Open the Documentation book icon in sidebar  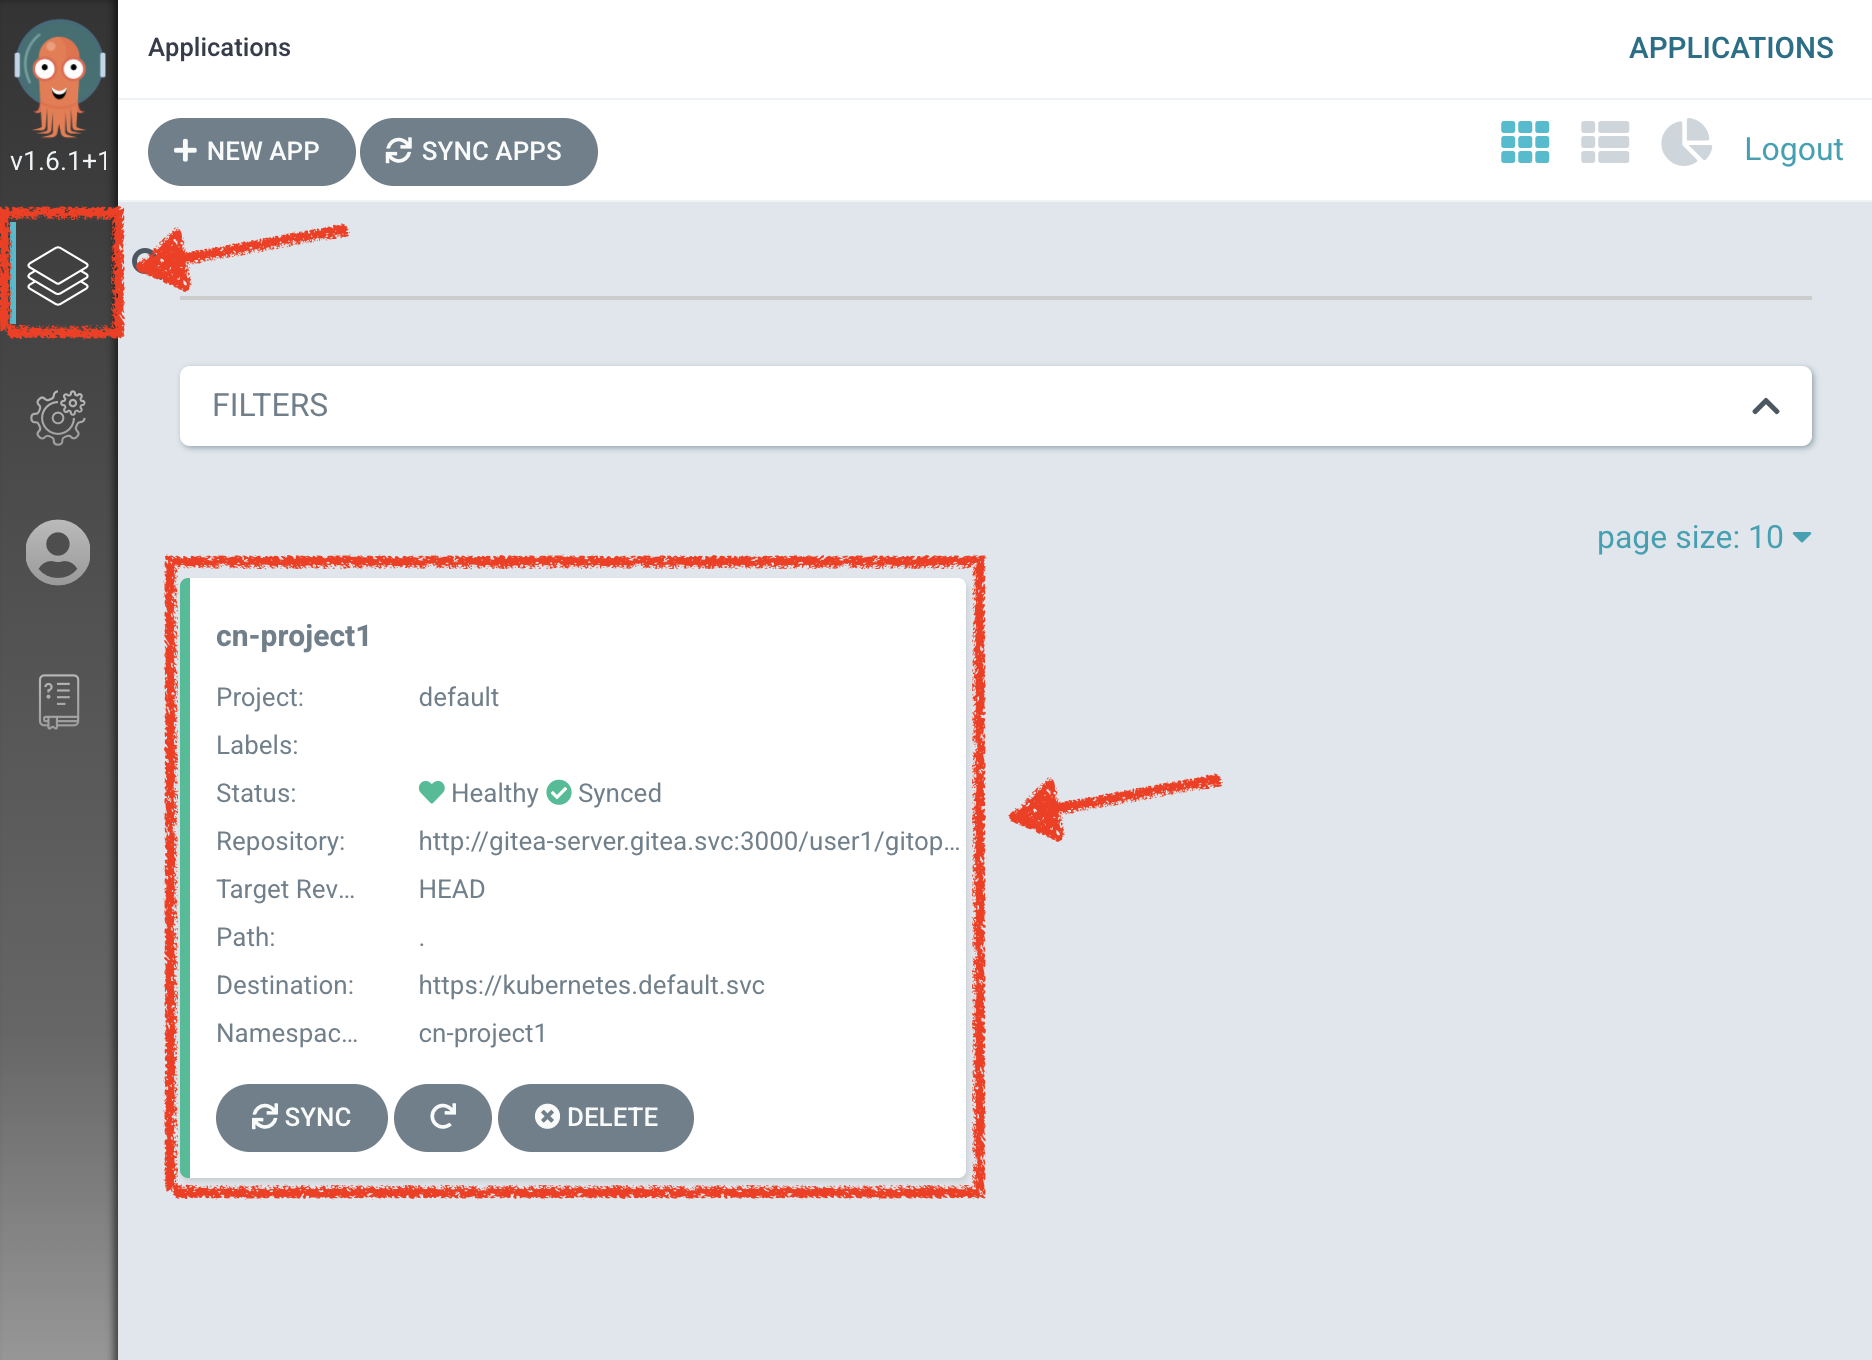click(x=59, y=701)
